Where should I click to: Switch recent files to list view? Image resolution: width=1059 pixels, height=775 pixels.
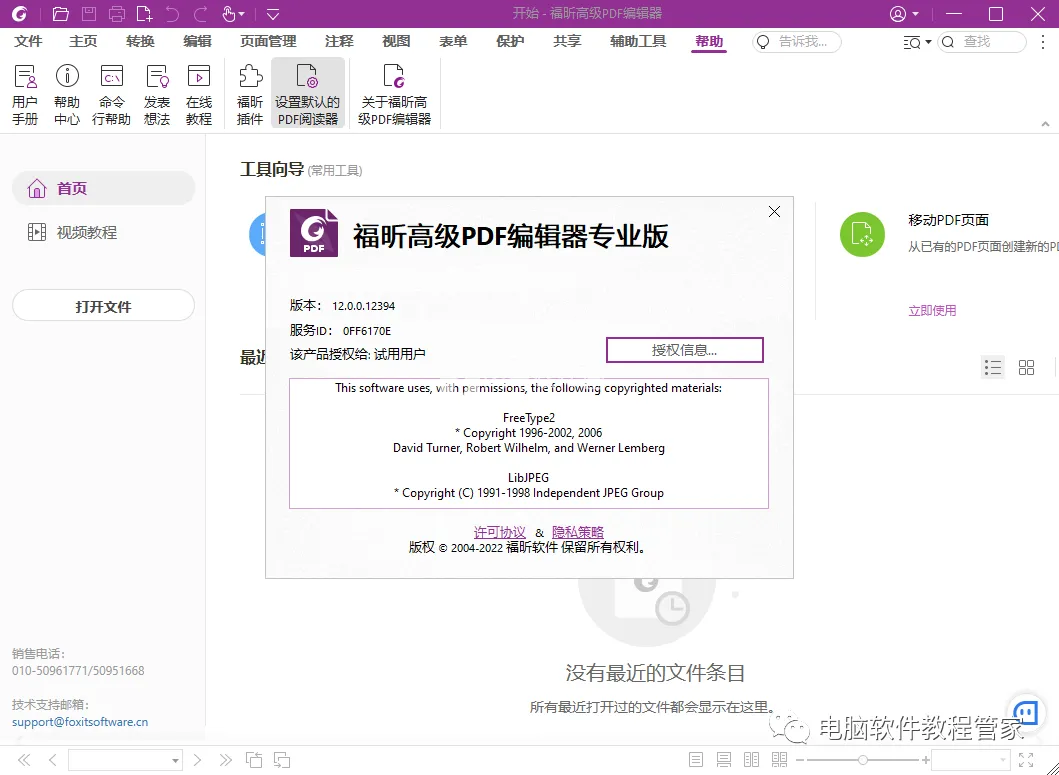point(992,367)
